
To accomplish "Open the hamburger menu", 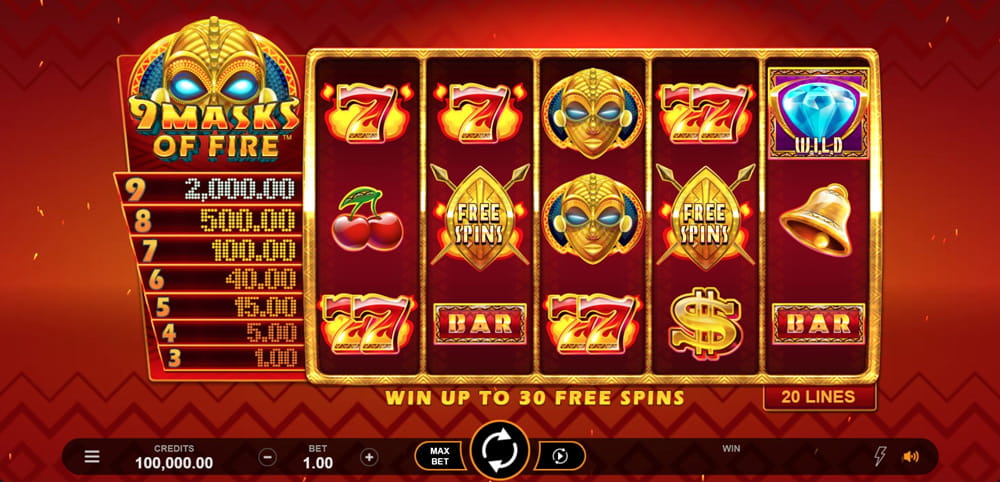I will (92, 456).
